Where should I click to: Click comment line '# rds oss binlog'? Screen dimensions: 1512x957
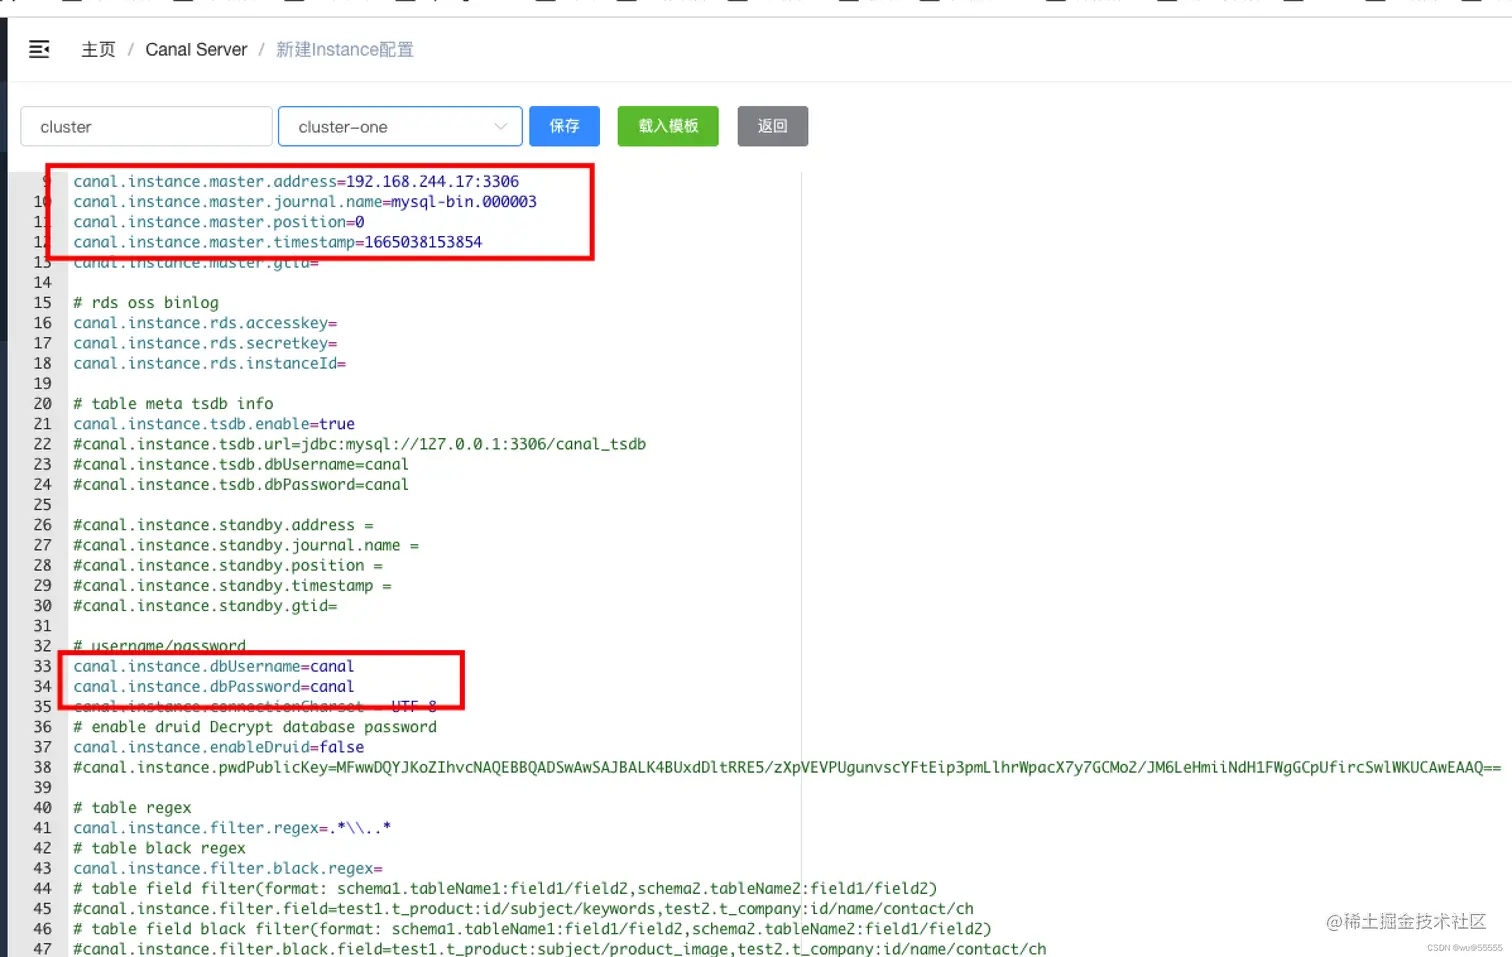coord(146,302)
